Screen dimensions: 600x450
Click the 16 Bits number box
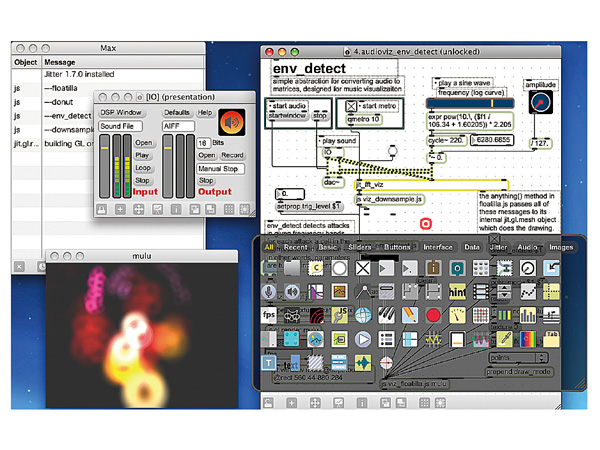point(203,143)
